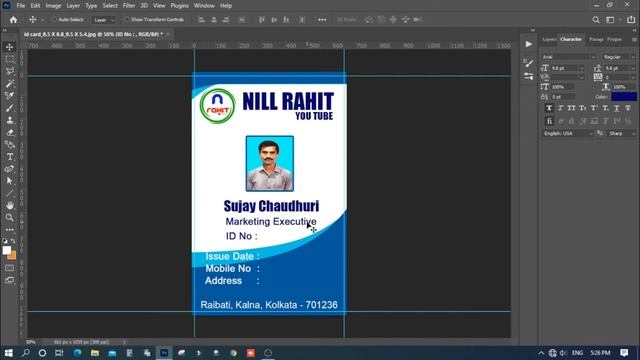Select the Move tool in the toolbox
The height and width of the screenshot is (360, 640).
[9, 47]
